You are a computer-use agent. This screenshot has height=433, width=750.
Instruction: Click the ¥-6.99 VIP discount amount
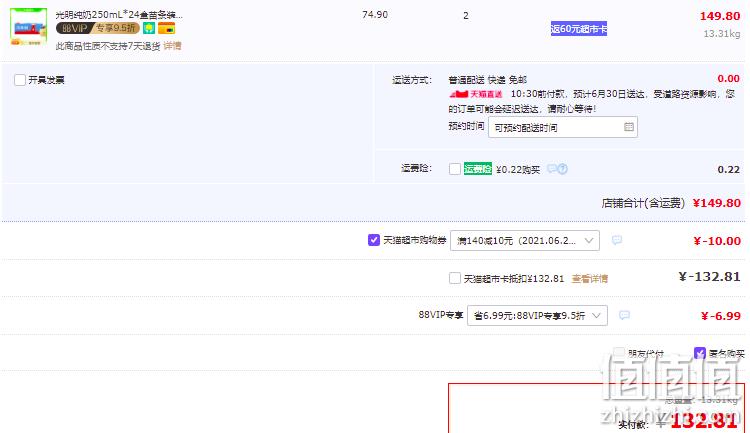[721, 316]
